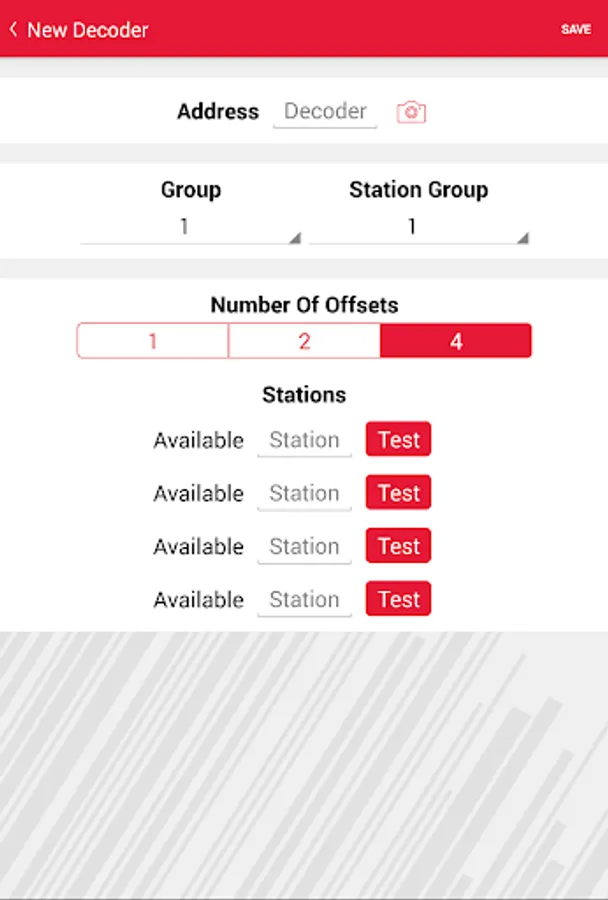Focus the third Station input field
This screenshot has height=900, width=608.
coord(304,546)
